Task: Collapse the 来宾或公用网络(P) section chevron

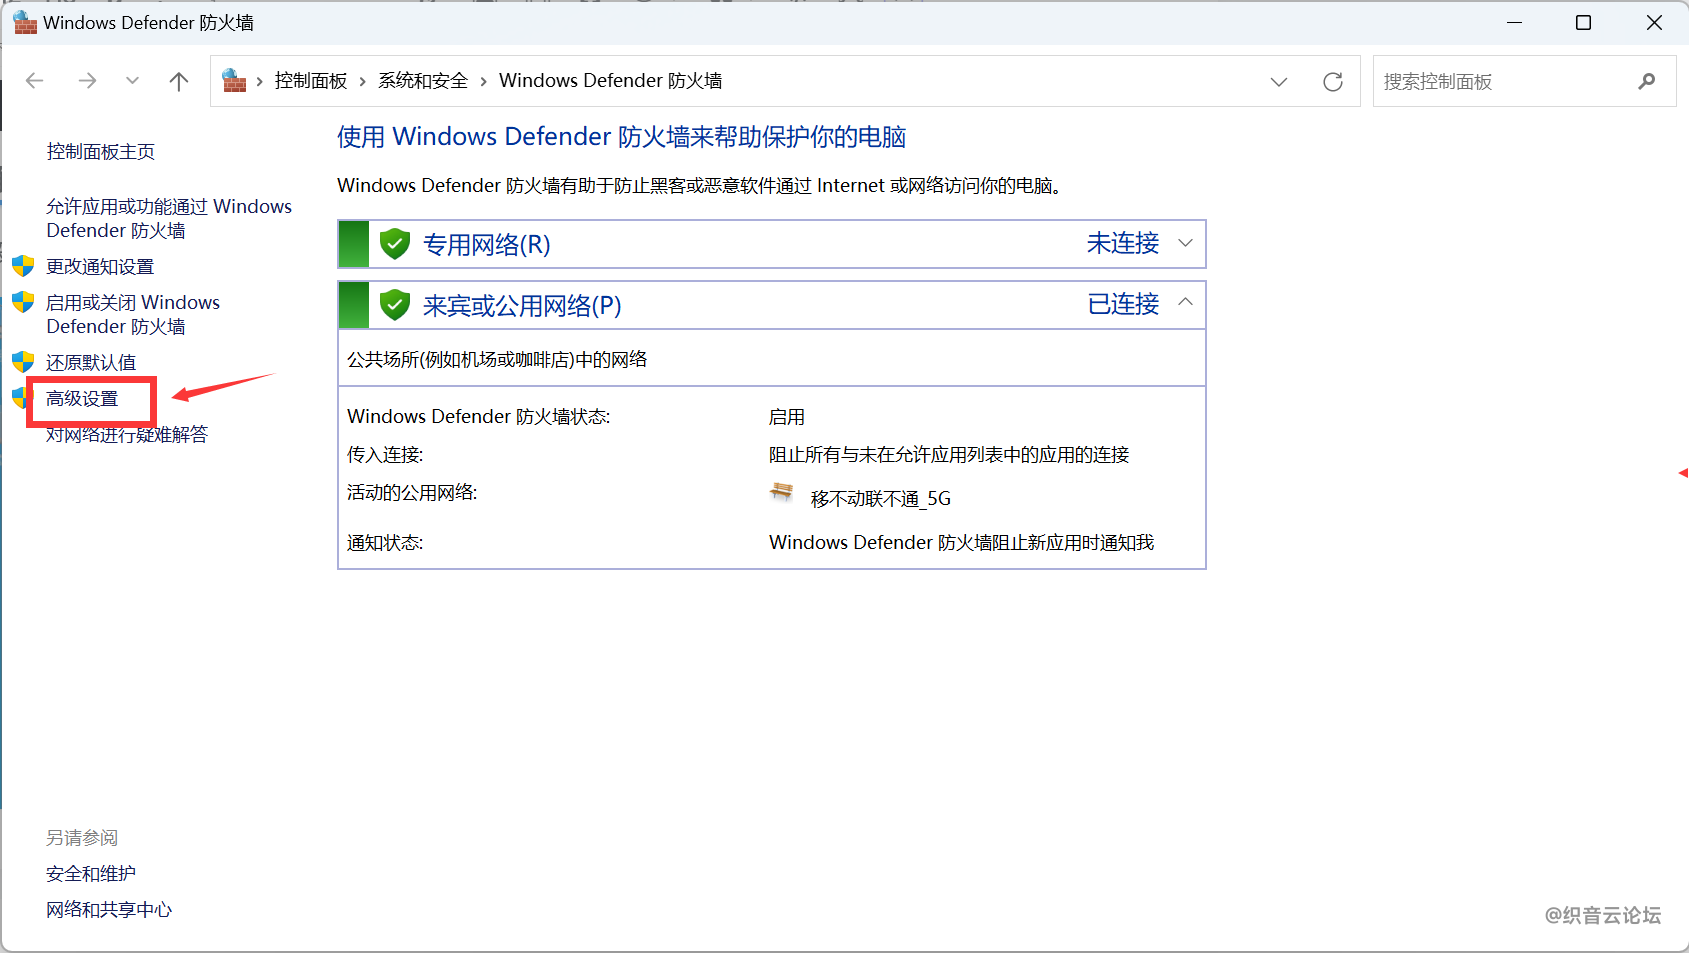Action: pos(1186,303)
